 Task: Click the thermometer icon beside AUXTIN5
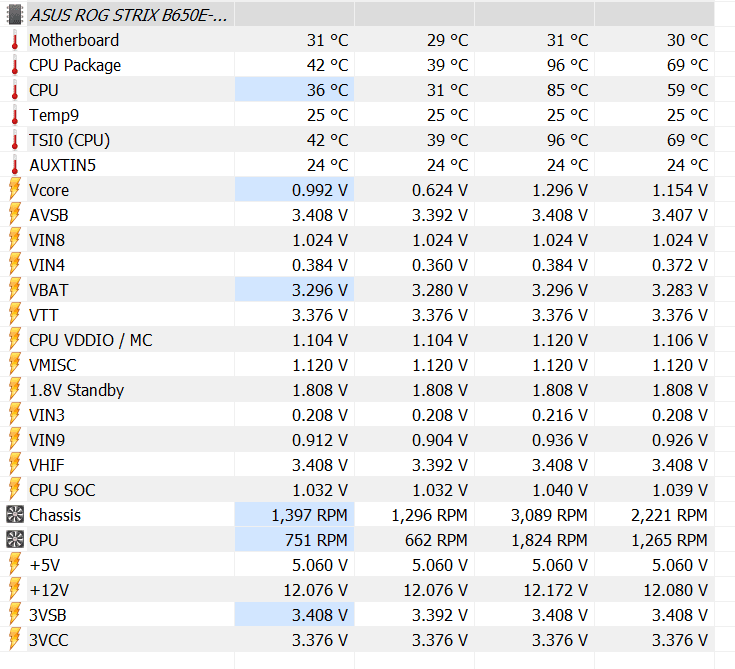[x=15, y=165]
